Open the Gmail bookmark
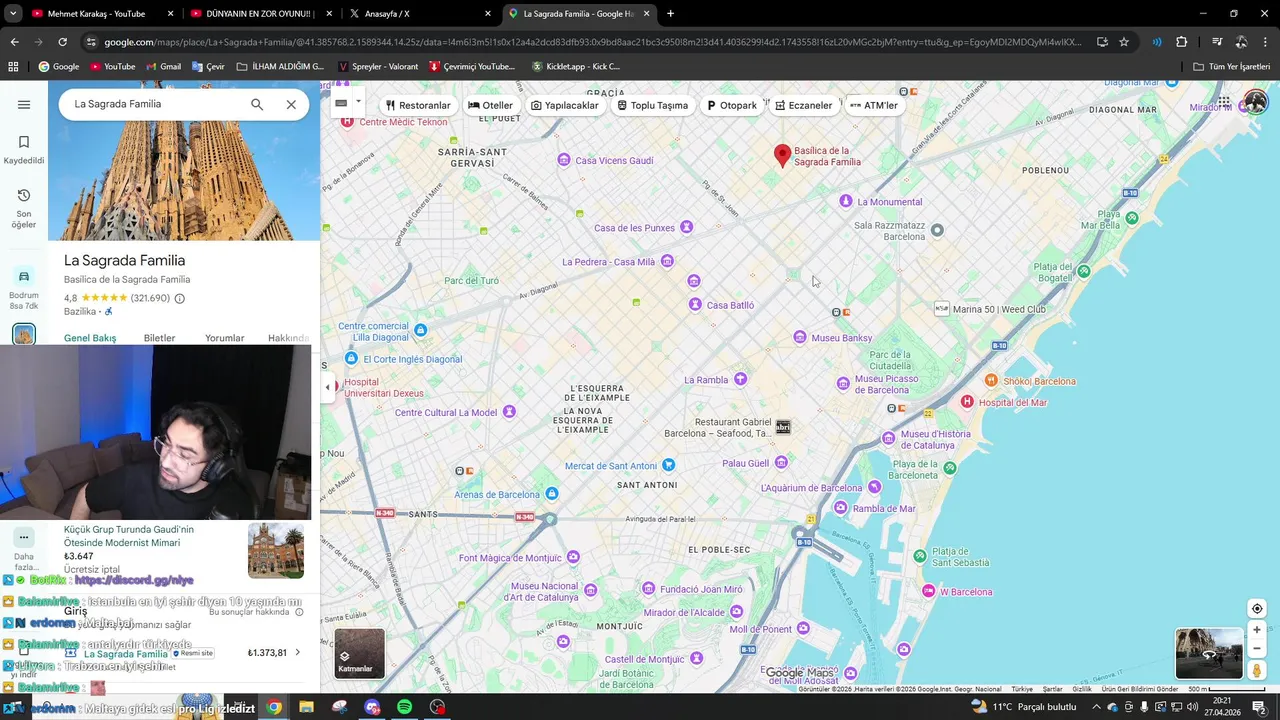Screen dimensions: 1280x720 coord(162,66)
